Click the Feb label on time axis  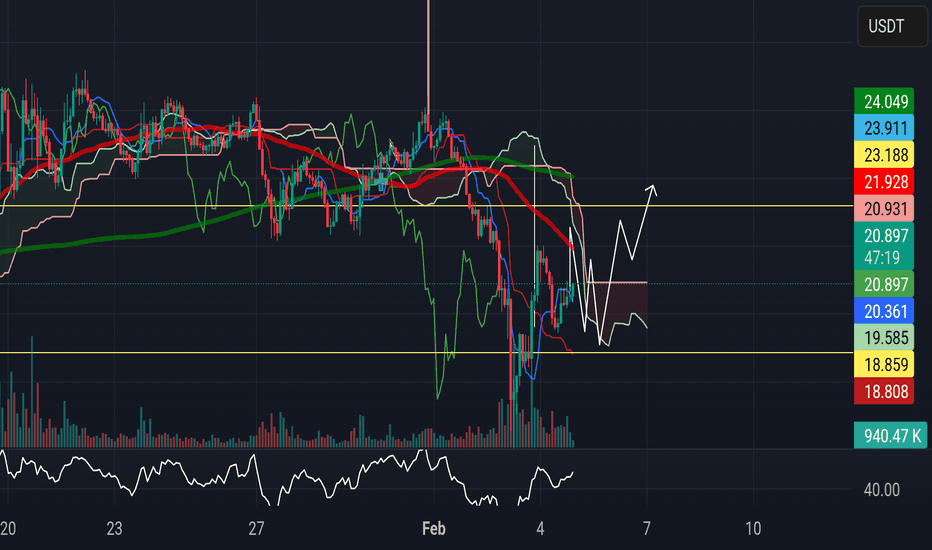click(x=433, y=528)
